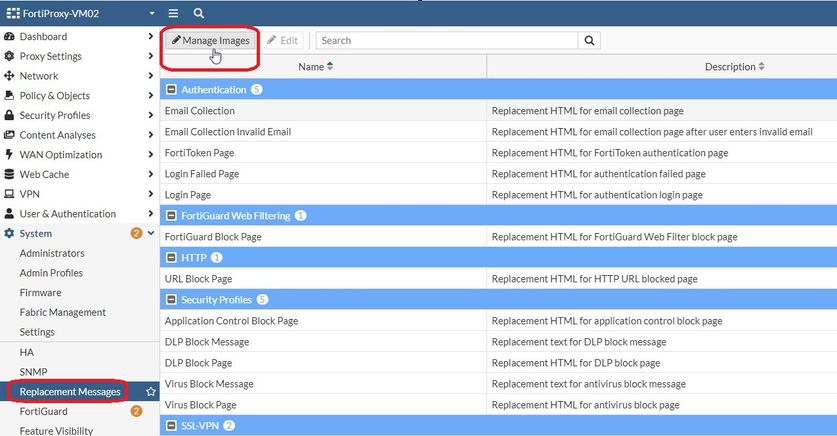Click the Policy & Objects icon

pos(9,96)
